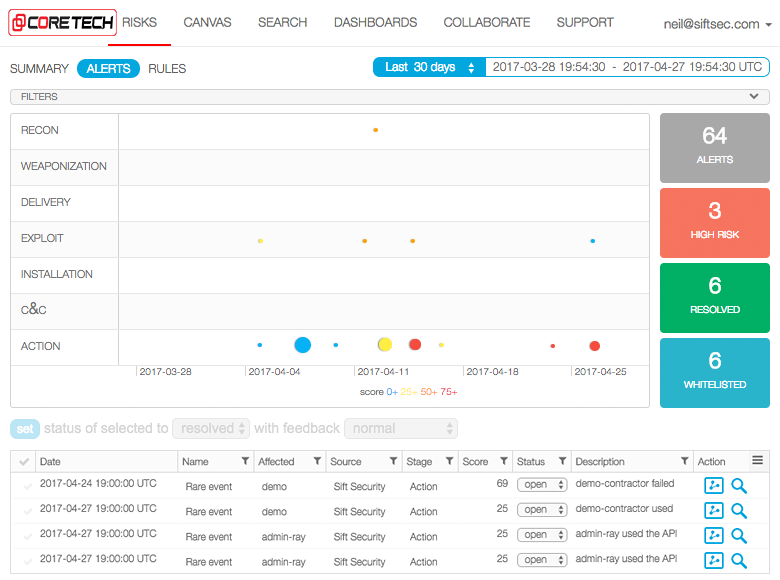This screenshot has height=580, width=780.
Task: Click the 64 ALERTS tile
Action: point(715,148)
